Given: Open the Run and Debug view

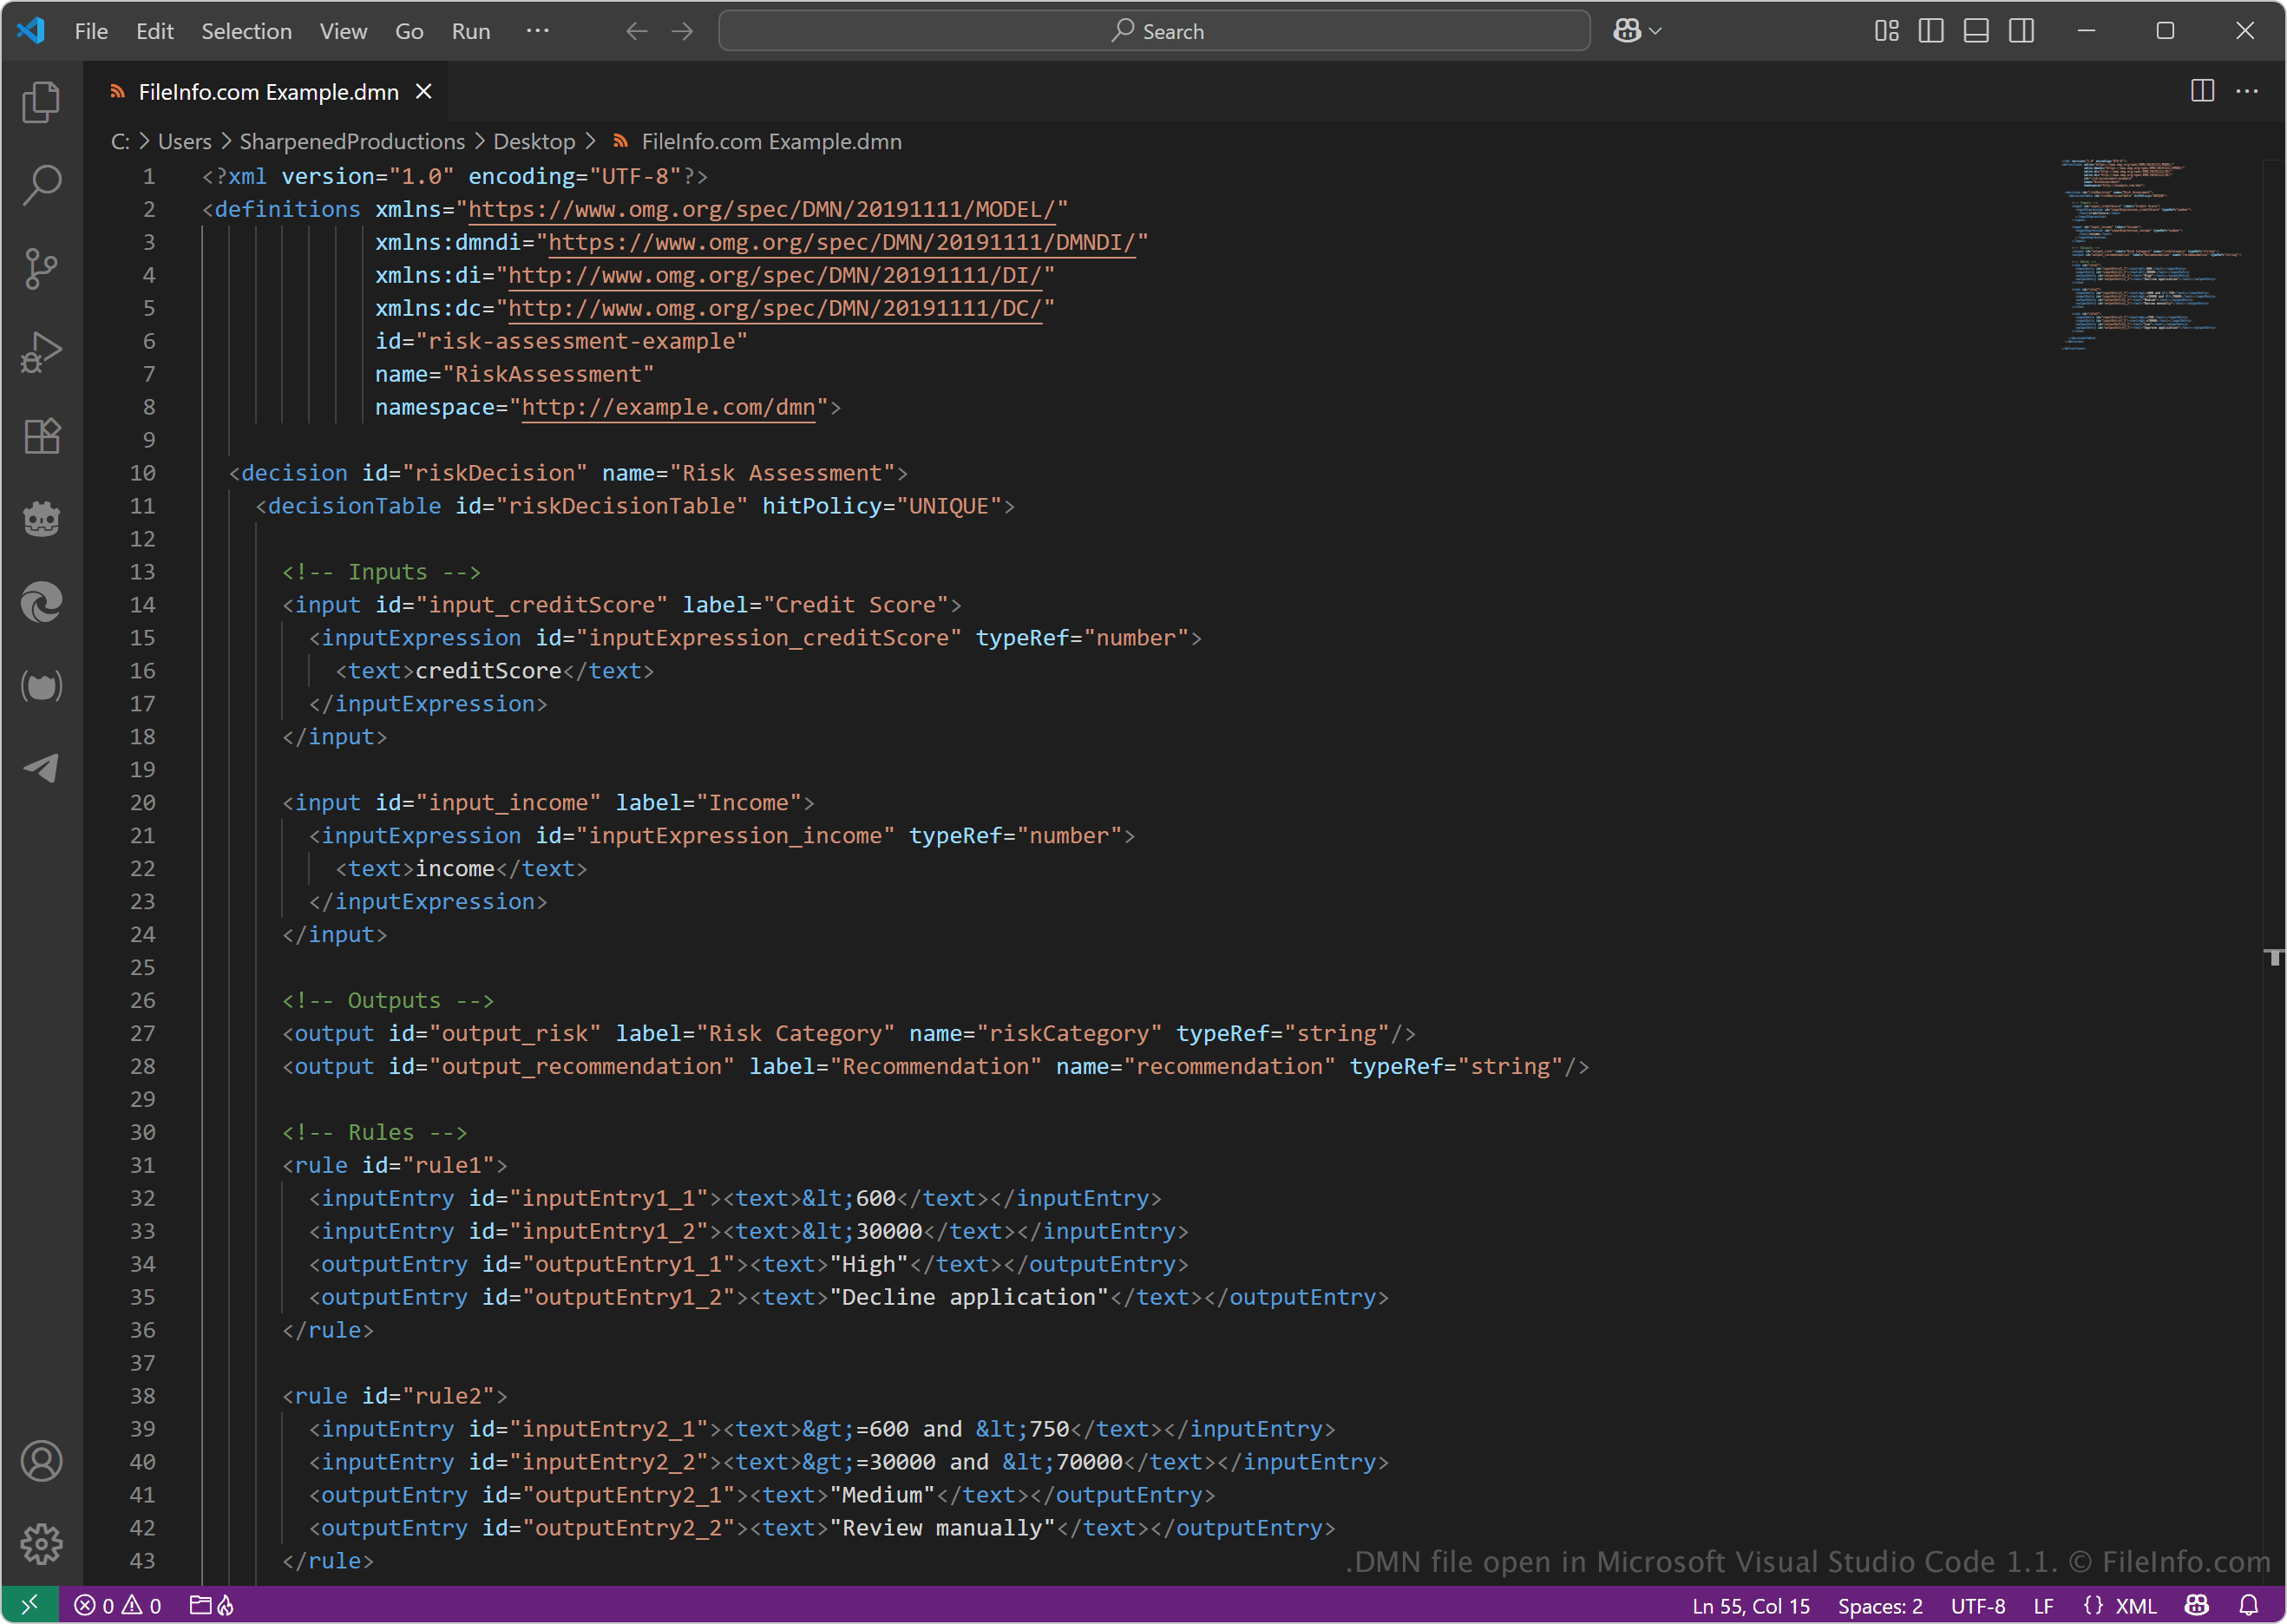Looking at the screenshot, I should (x=41, y=352).
